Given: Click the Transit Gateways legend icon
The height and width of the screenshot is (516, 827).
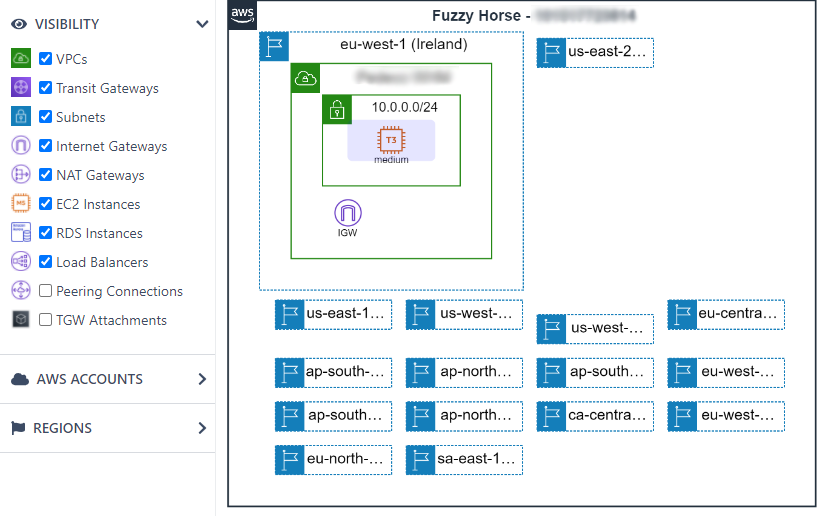Looking at the screenshot, I should 21,87.
